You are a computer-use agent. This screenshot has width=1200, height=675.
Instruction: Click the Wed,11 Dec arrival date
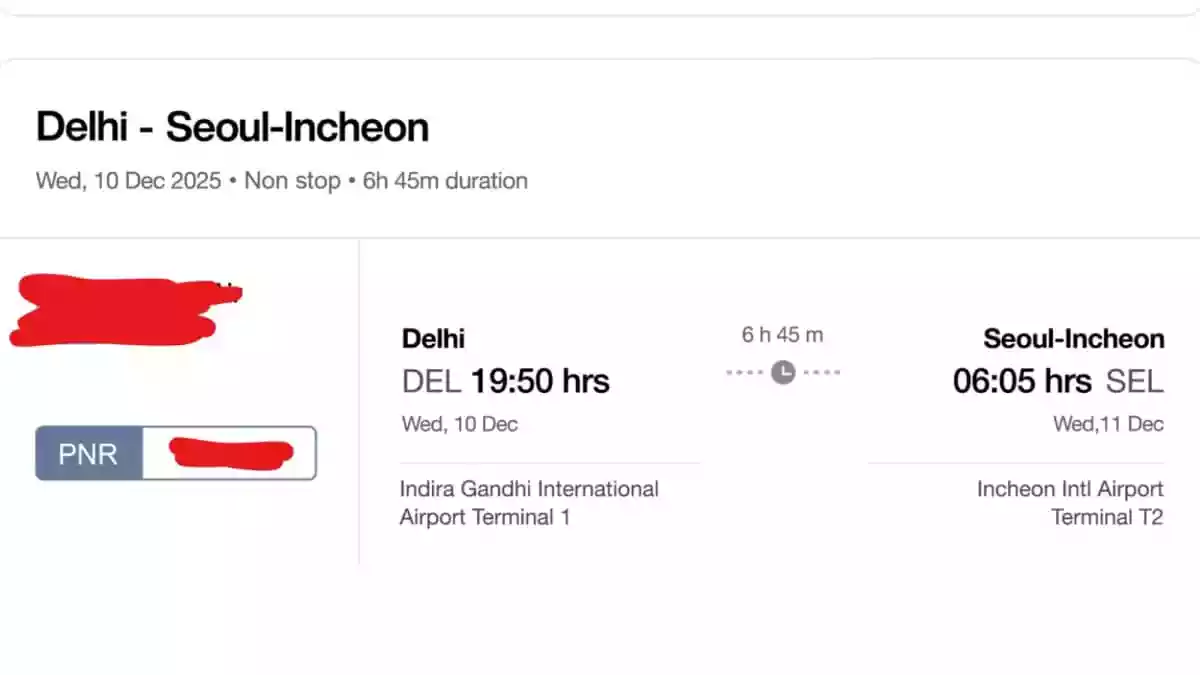(x=1108, y=424)
